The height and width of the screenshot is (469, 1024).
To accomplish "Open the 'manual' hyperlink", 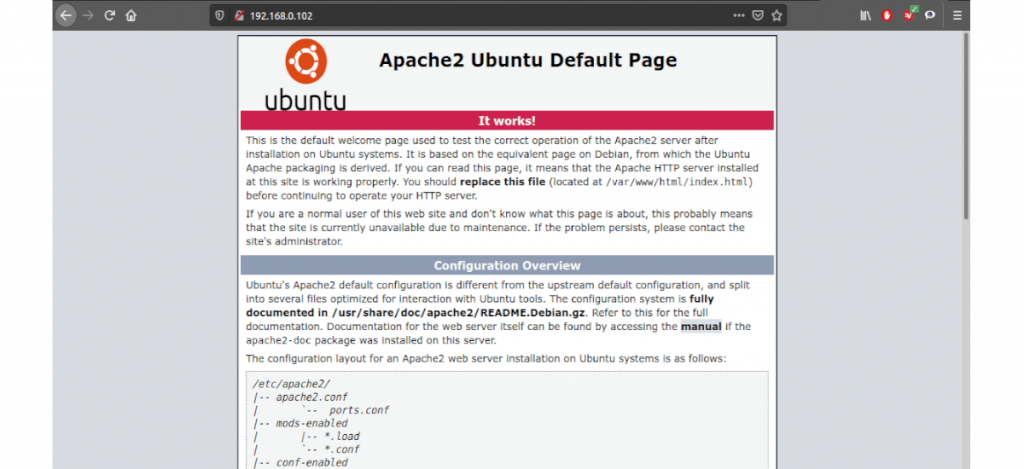I will pos(701,326).
